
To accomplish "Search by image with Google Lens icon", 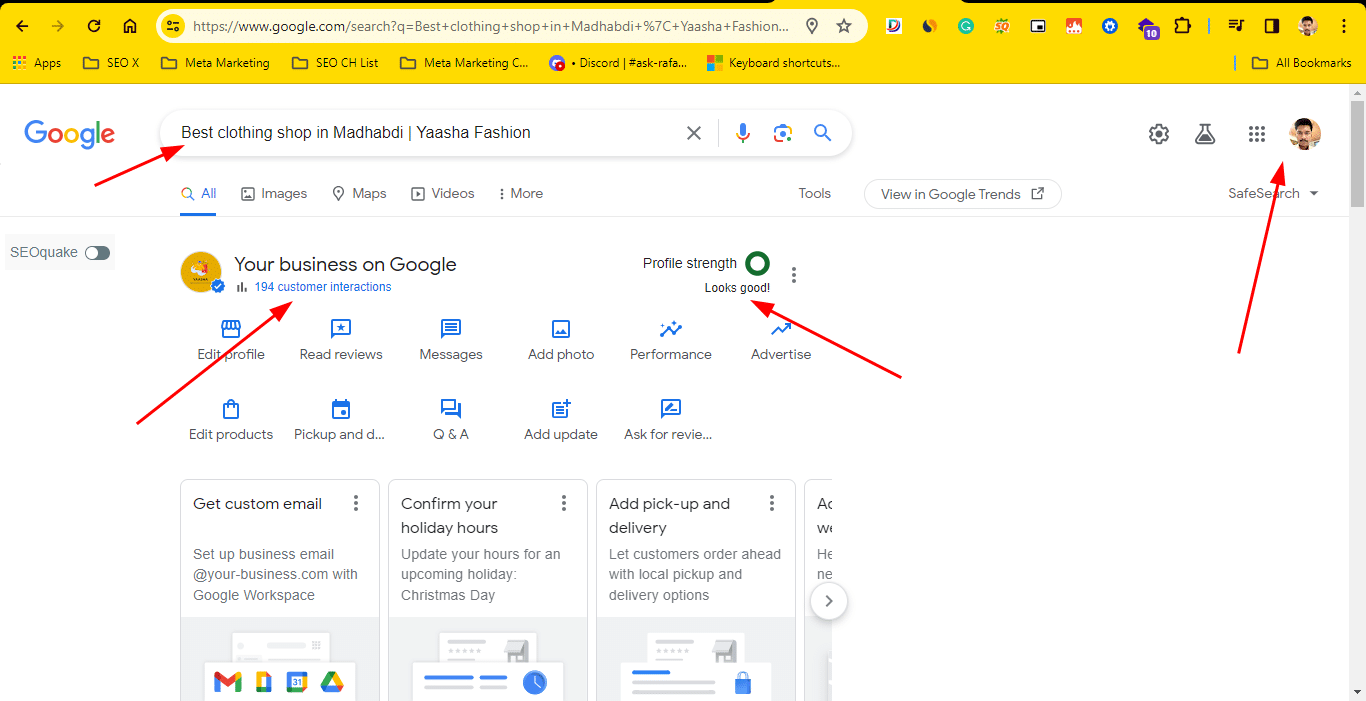I will click(782, 133).
